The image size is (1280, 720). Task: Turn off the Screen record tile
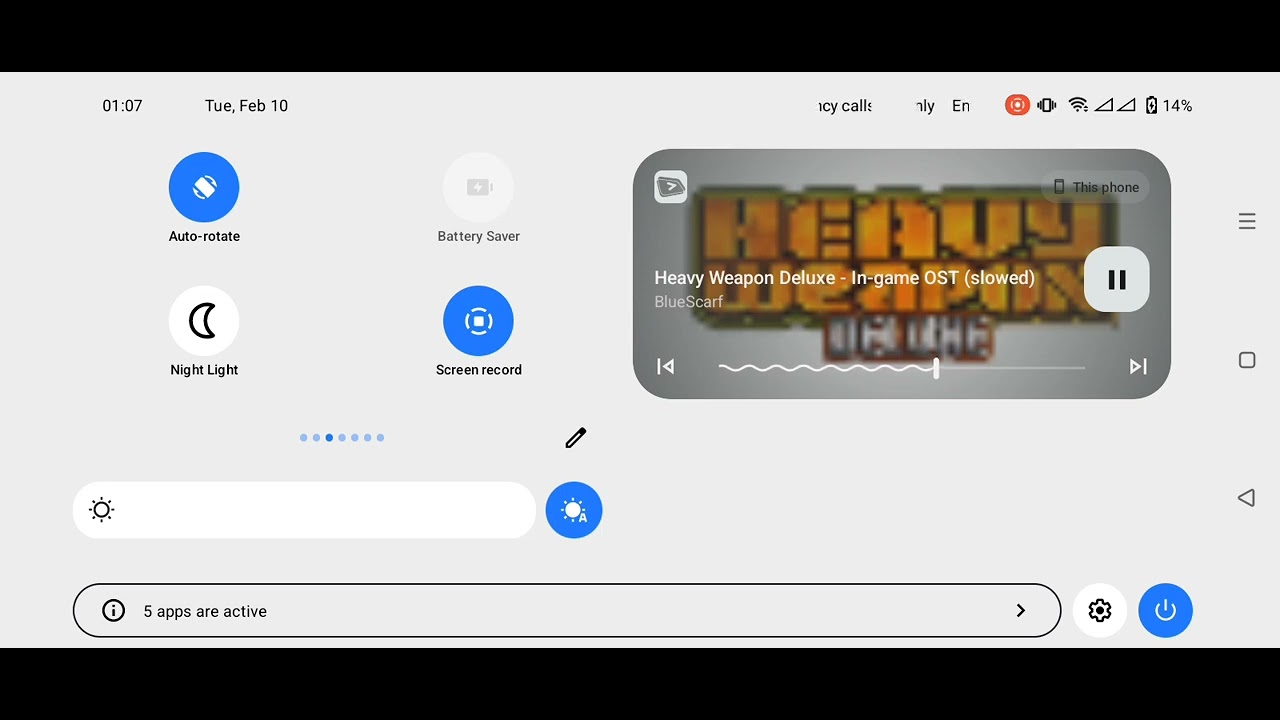[478, 321]
